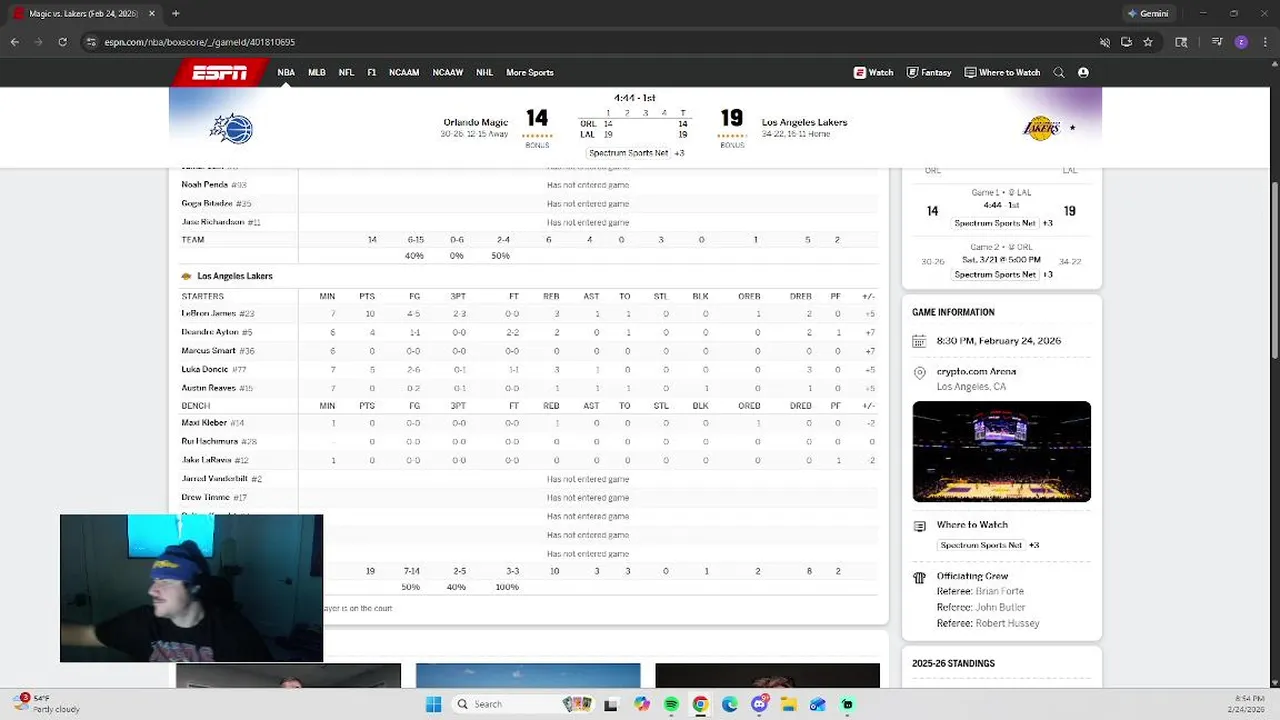Expand the More Sports menu
The width and height of the screenshot is (1280, 720).
click(x=530, y=72)
